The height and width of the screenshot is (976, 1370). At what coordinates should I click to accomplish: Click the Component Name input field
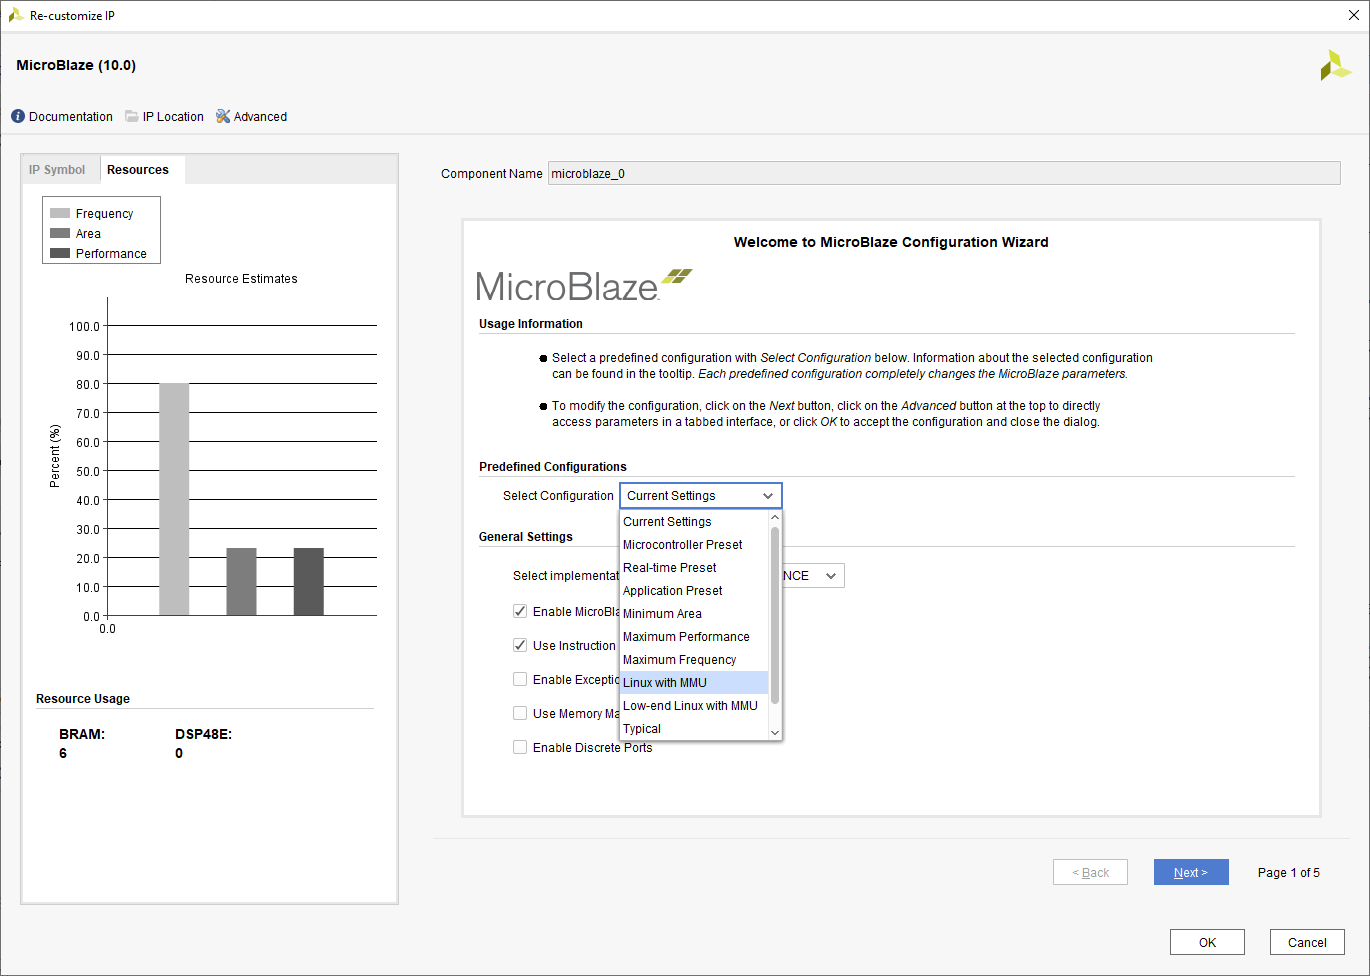pos(943,174)
